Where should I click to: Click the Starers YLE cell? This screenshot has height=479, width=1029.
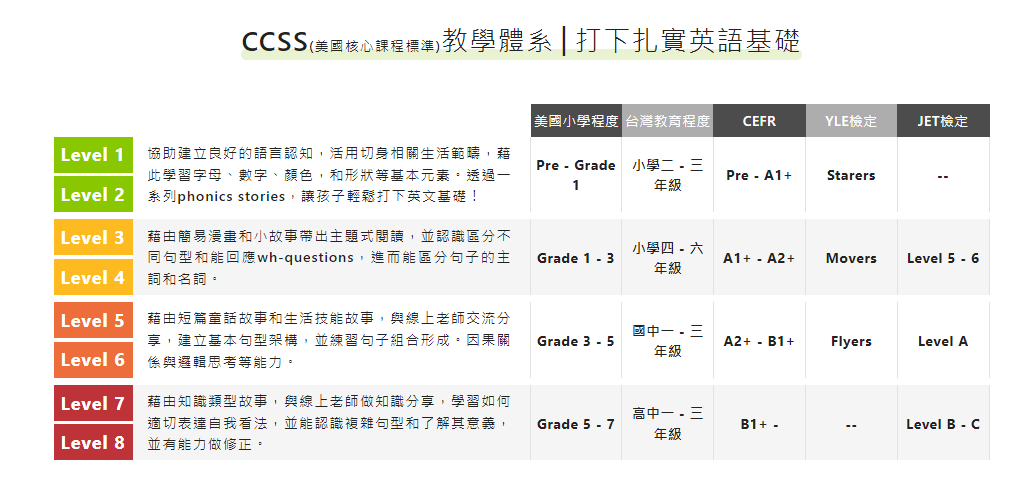click(x=851, y=175)
